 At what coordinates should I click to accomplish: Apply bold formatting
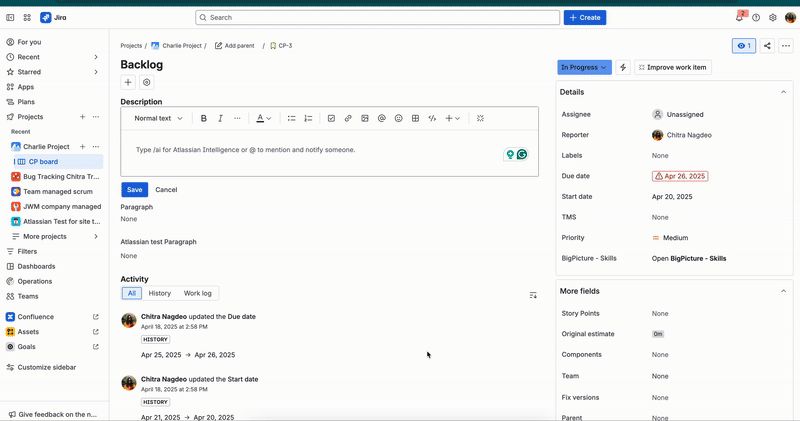[x=204, y=118]
